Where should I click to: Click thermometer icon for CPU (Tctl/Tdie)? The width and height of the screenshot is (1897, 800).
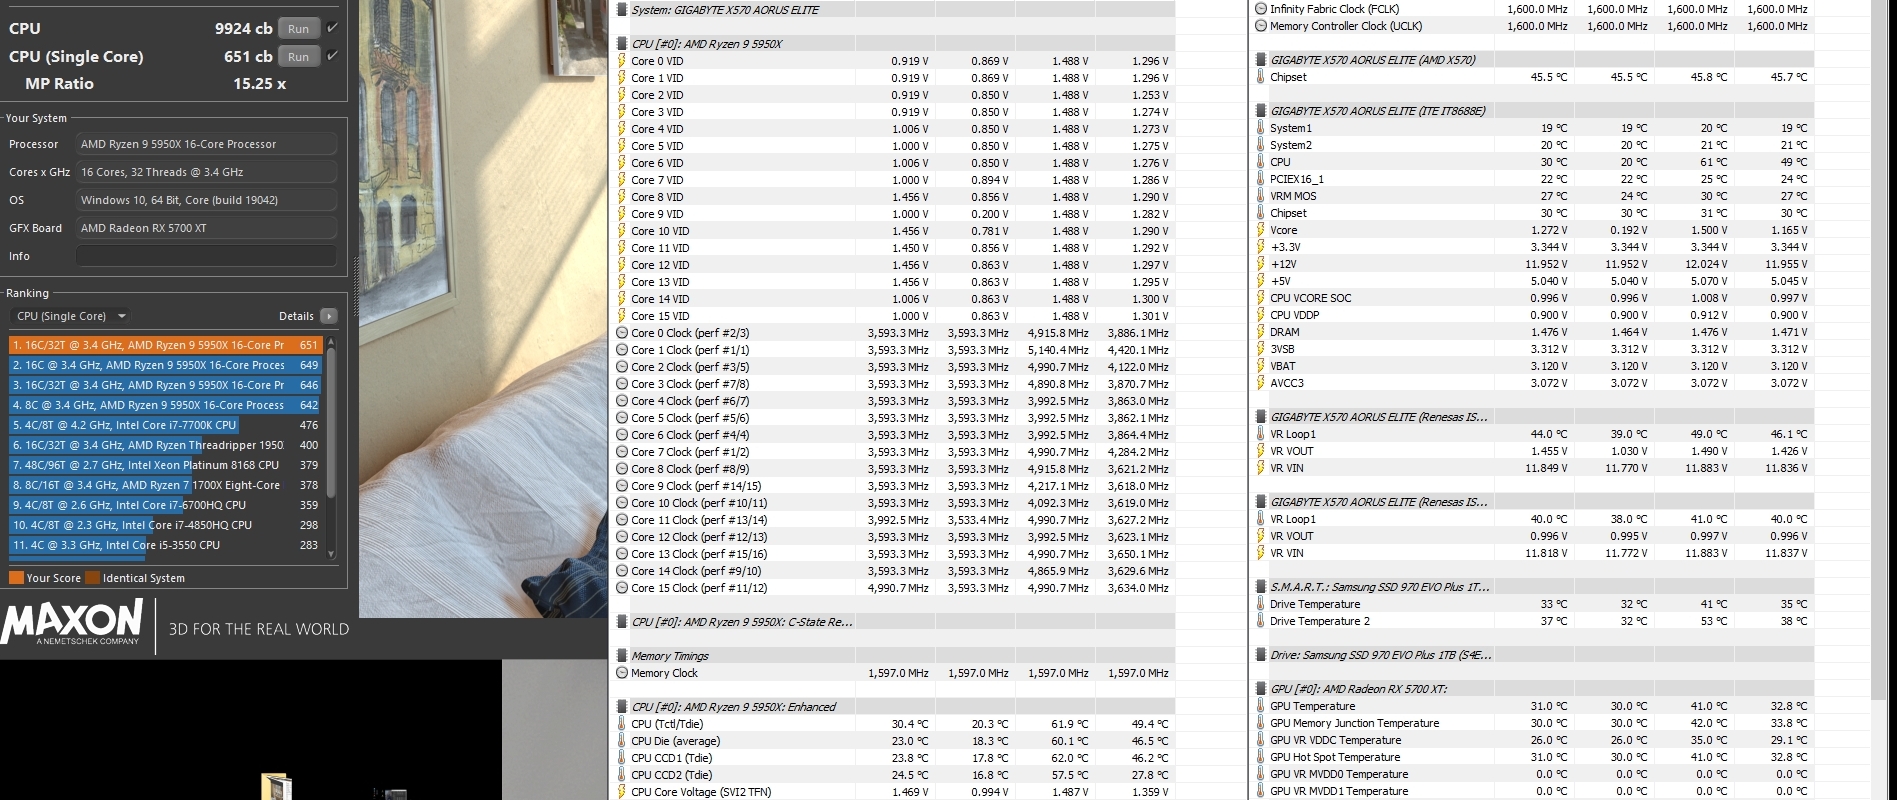point(621,724)
